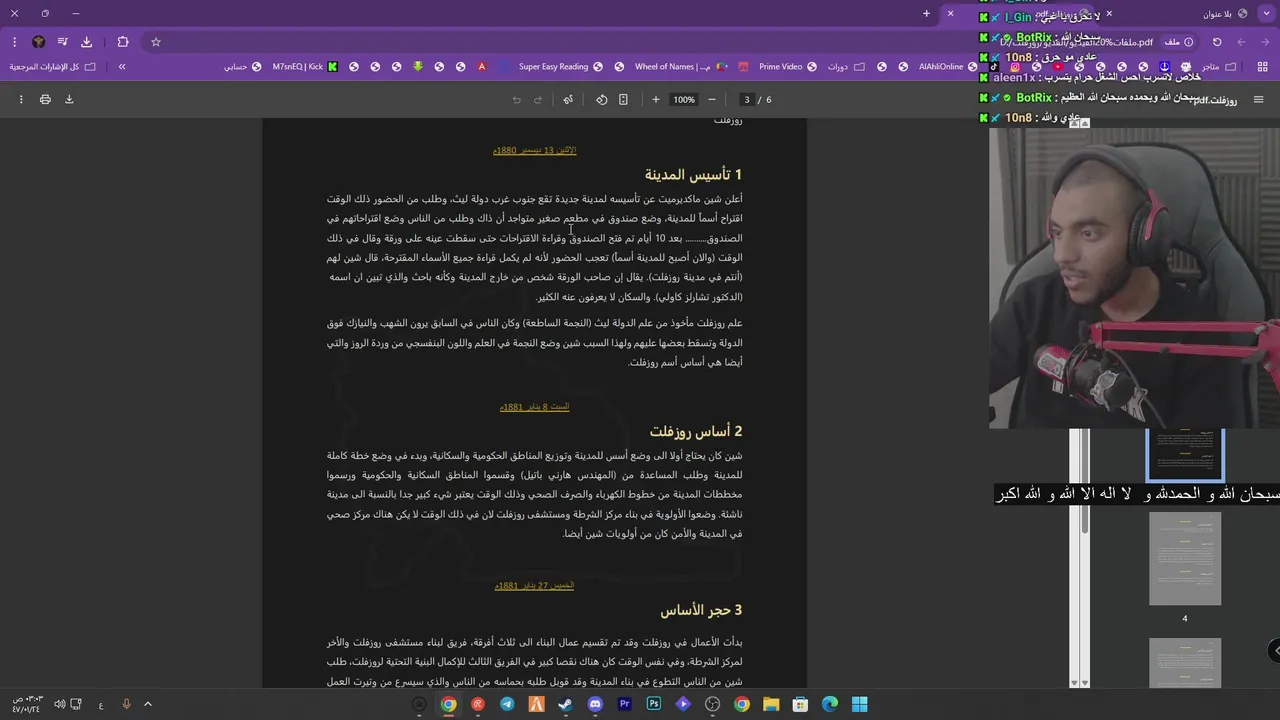Click the heading 1 تأسيس المدينة
This screenshot has height=720, width=1280.
(x=693, y=175)
